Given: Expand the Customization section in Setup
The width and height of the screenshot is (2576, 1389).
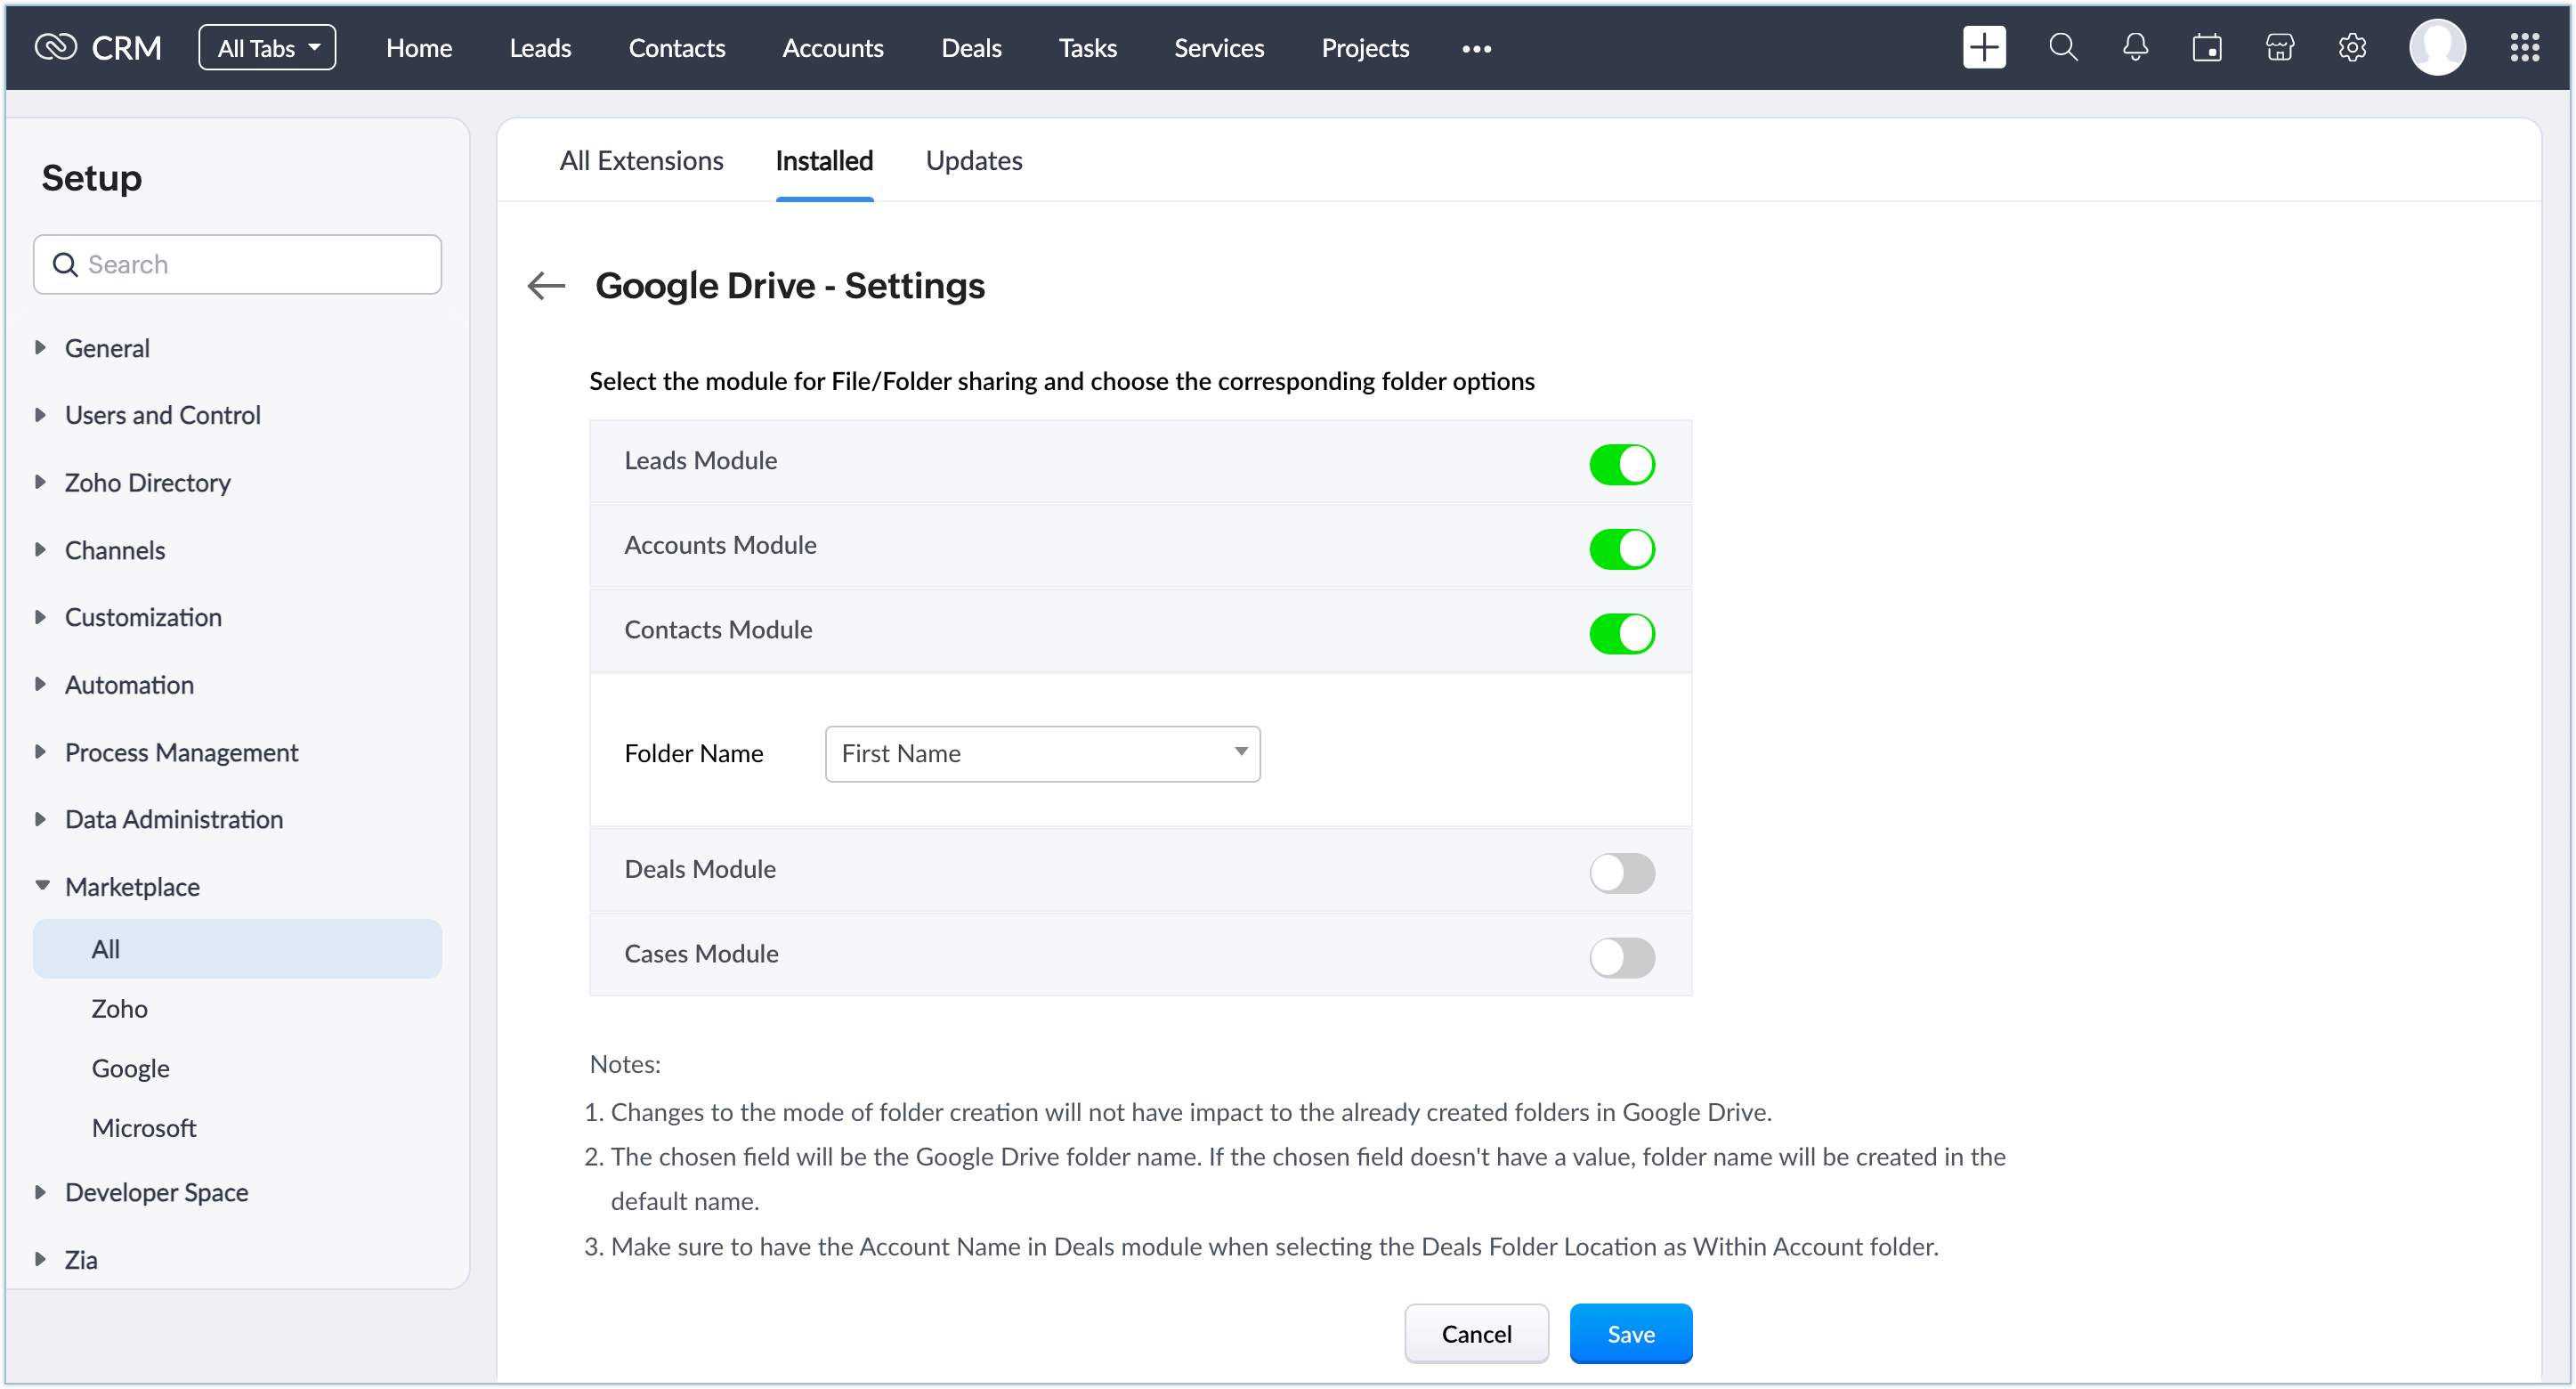Looking at the screenshot, I should pos(143,617).
